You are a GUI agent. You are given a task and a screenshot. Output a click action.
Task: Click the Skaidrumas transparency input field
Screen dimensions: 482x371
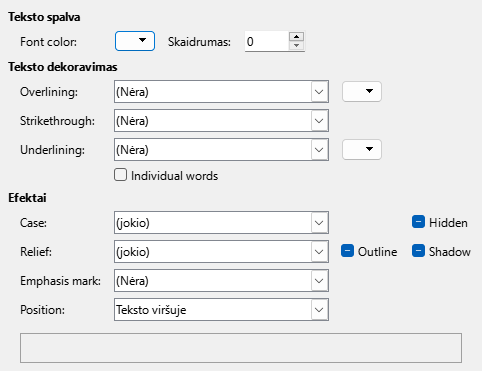click(x=267, y=41)
